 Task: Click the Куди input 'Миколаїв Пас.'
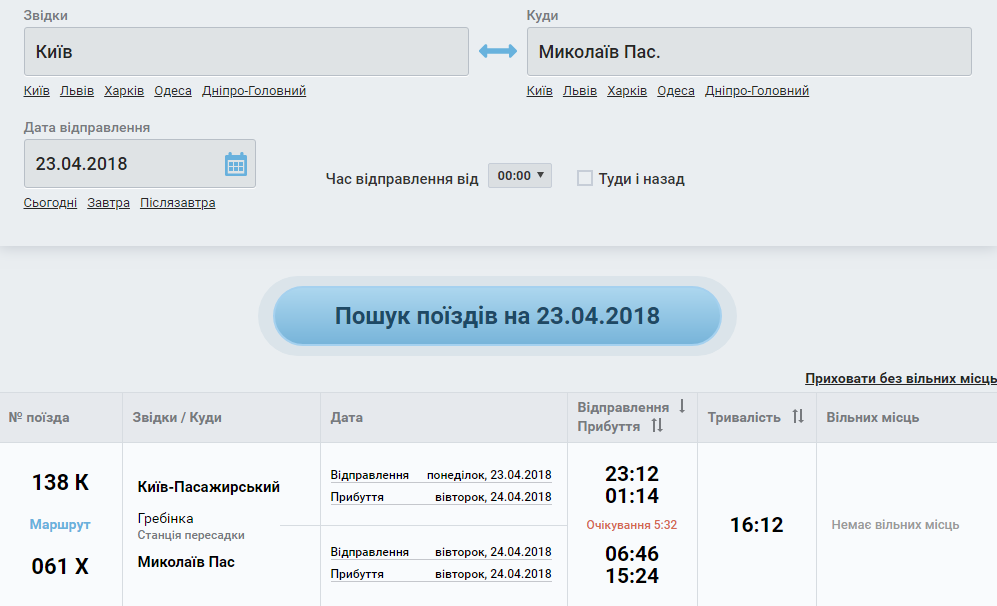coord(748,51)
